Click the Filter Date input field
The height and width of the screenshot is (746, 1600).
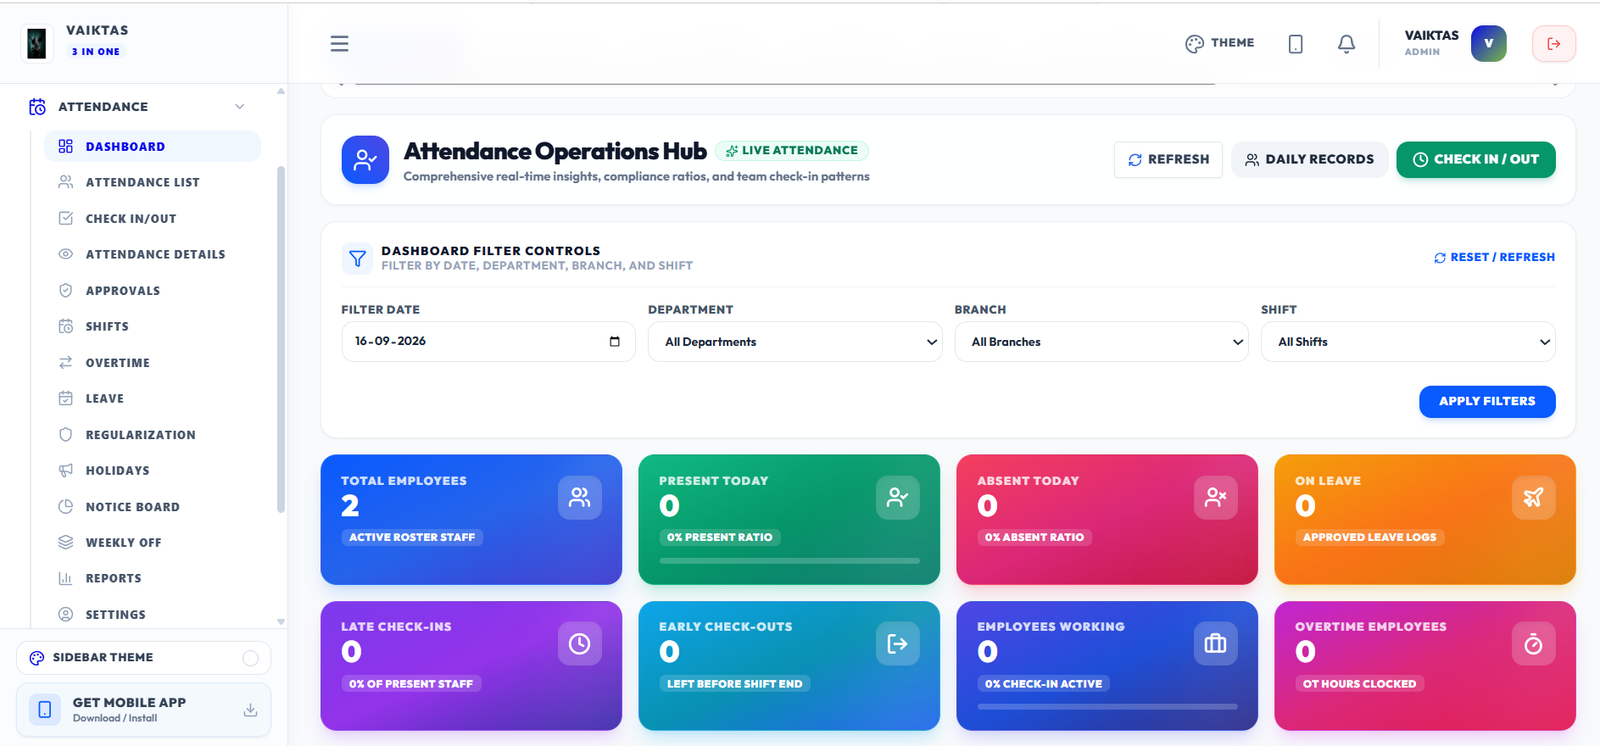tap(488, 342)
